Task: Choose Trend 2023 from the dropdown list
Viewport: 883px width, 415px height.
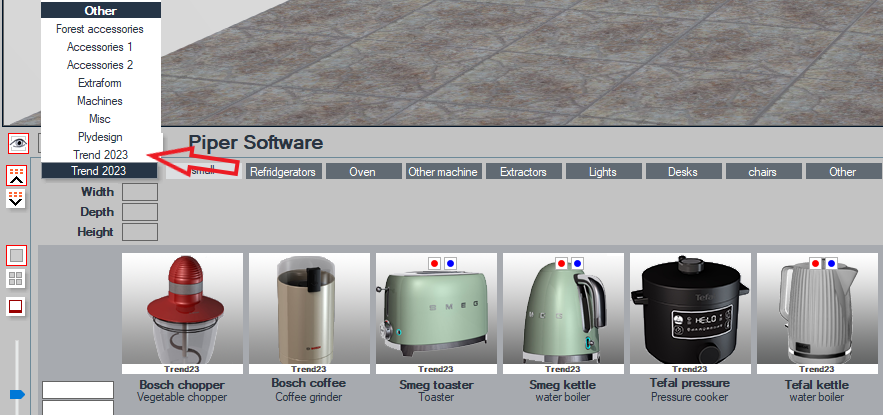Action: tap(100, 154)
